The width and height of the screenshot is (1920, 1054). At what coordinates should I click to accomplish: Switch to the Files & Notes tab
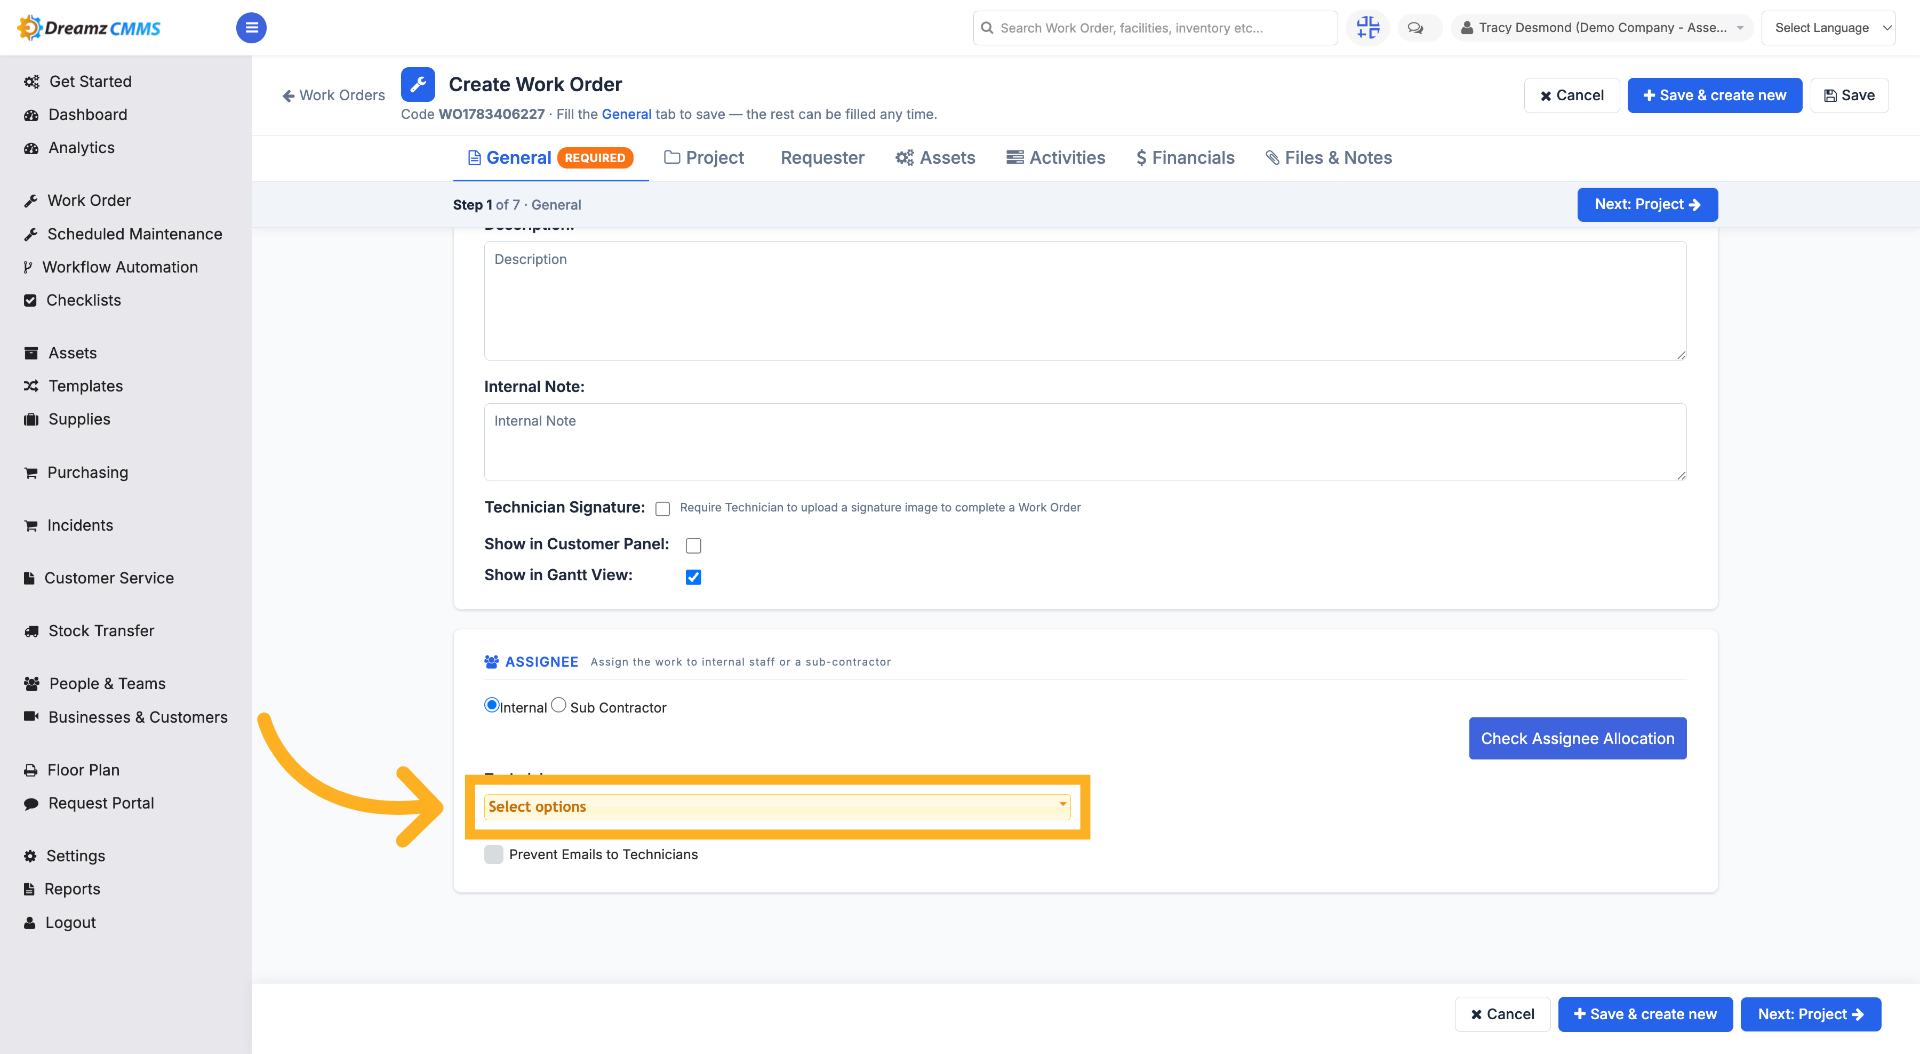point(1328,158)
